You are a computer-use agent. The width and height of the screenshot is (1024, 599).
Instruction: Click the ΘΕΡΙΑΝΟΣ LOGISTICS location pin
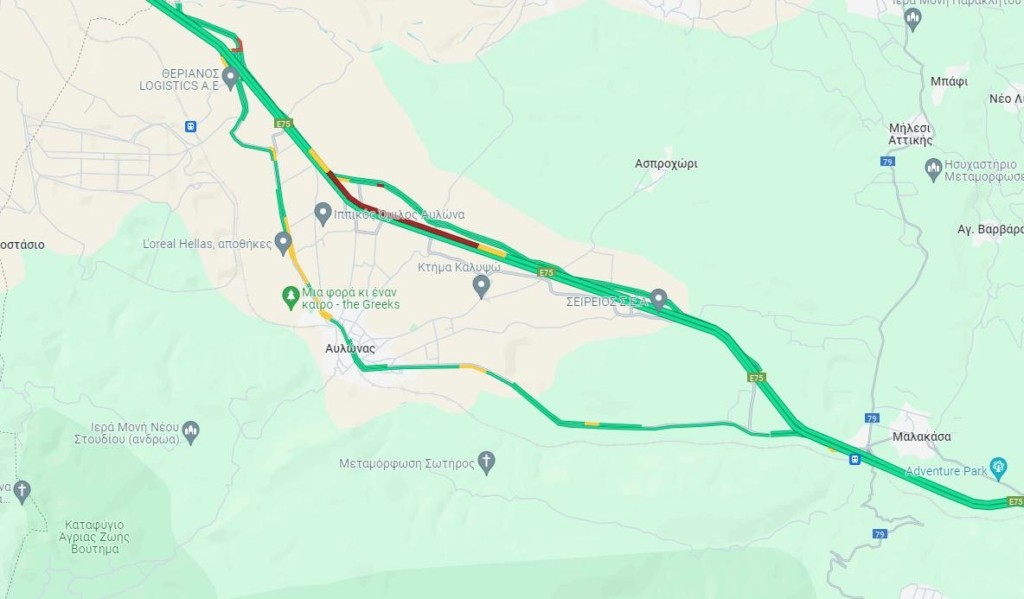pos(229,78)
